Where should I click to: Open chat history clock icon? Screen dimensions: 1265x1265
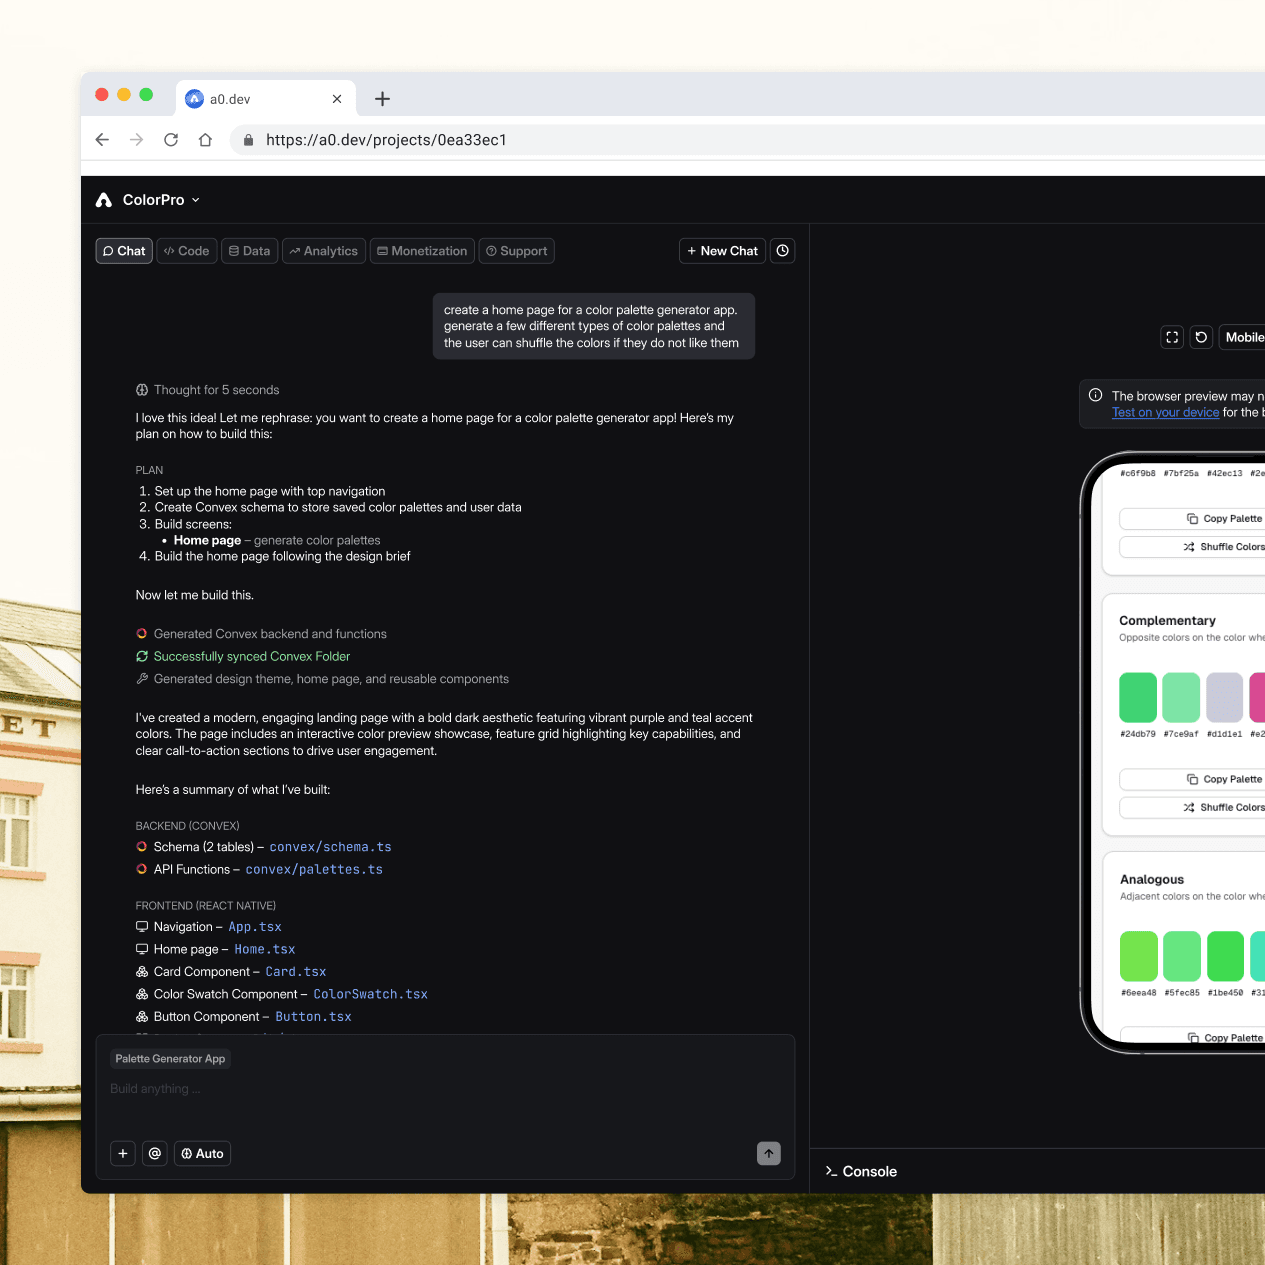tap(783, 251)
